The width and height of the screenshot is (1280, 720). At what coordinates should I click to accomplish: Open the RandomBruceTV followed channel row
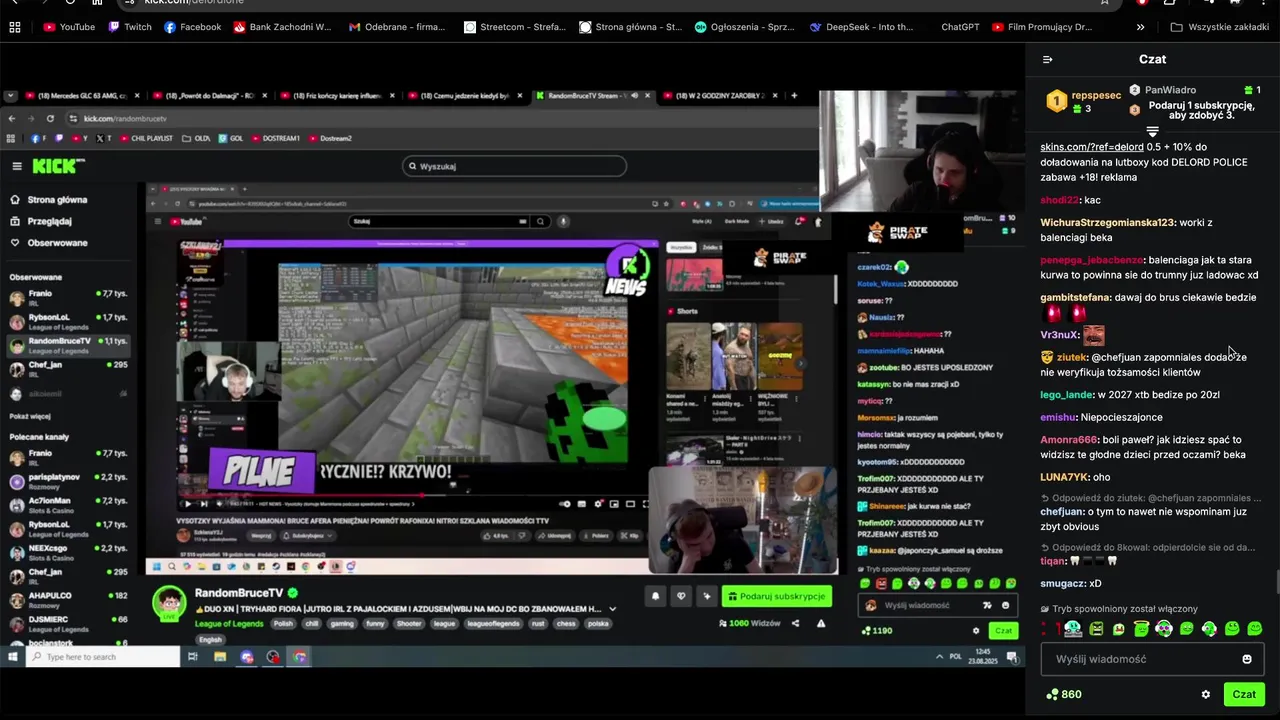pos(68,344)
